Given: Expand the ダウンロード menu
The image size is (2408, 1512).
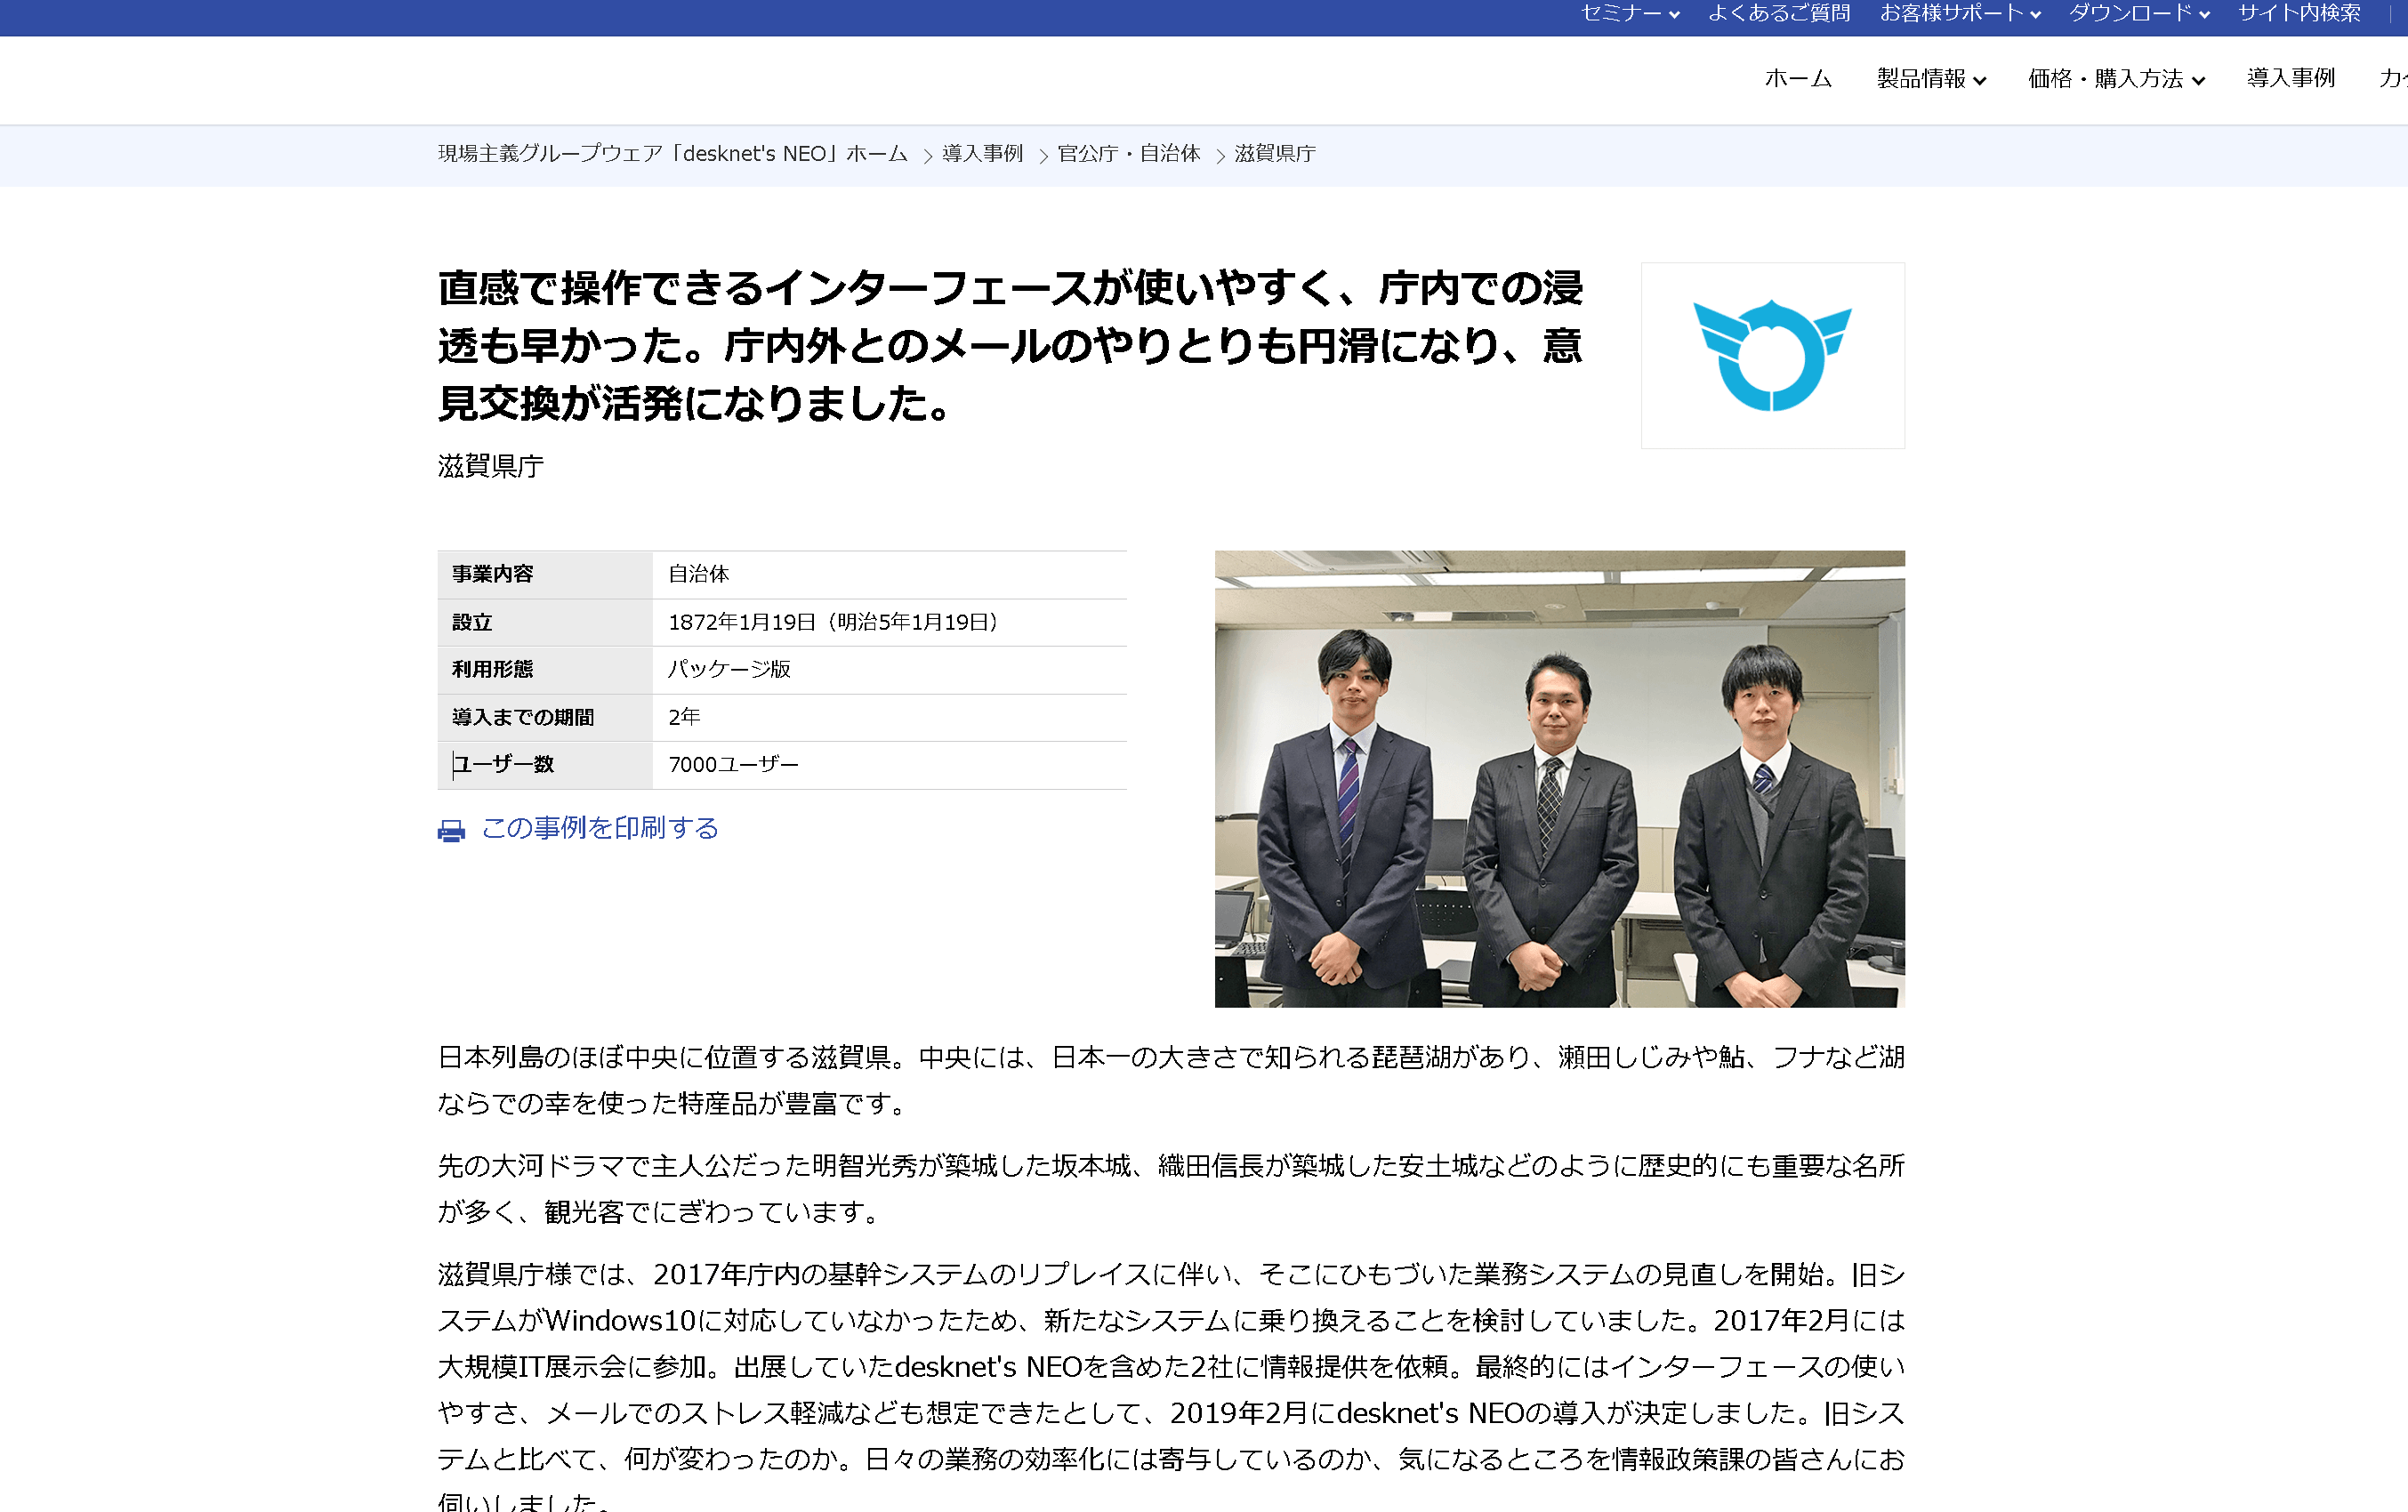Looking at the screenshot, I should [x=2139, y=13].
